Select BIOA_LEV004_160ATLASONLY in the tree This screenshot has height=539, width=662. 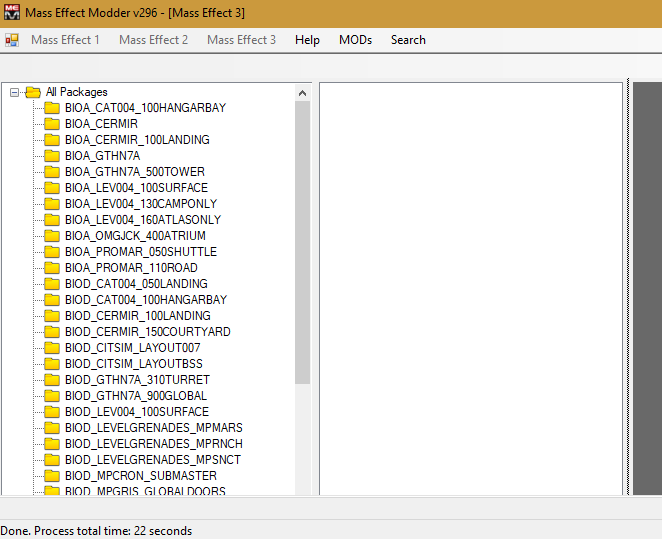tap(142, 220)
